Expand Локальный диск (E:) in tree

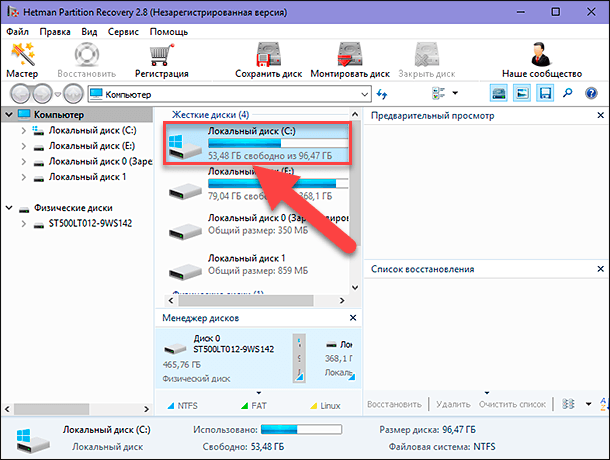(24, 146)
